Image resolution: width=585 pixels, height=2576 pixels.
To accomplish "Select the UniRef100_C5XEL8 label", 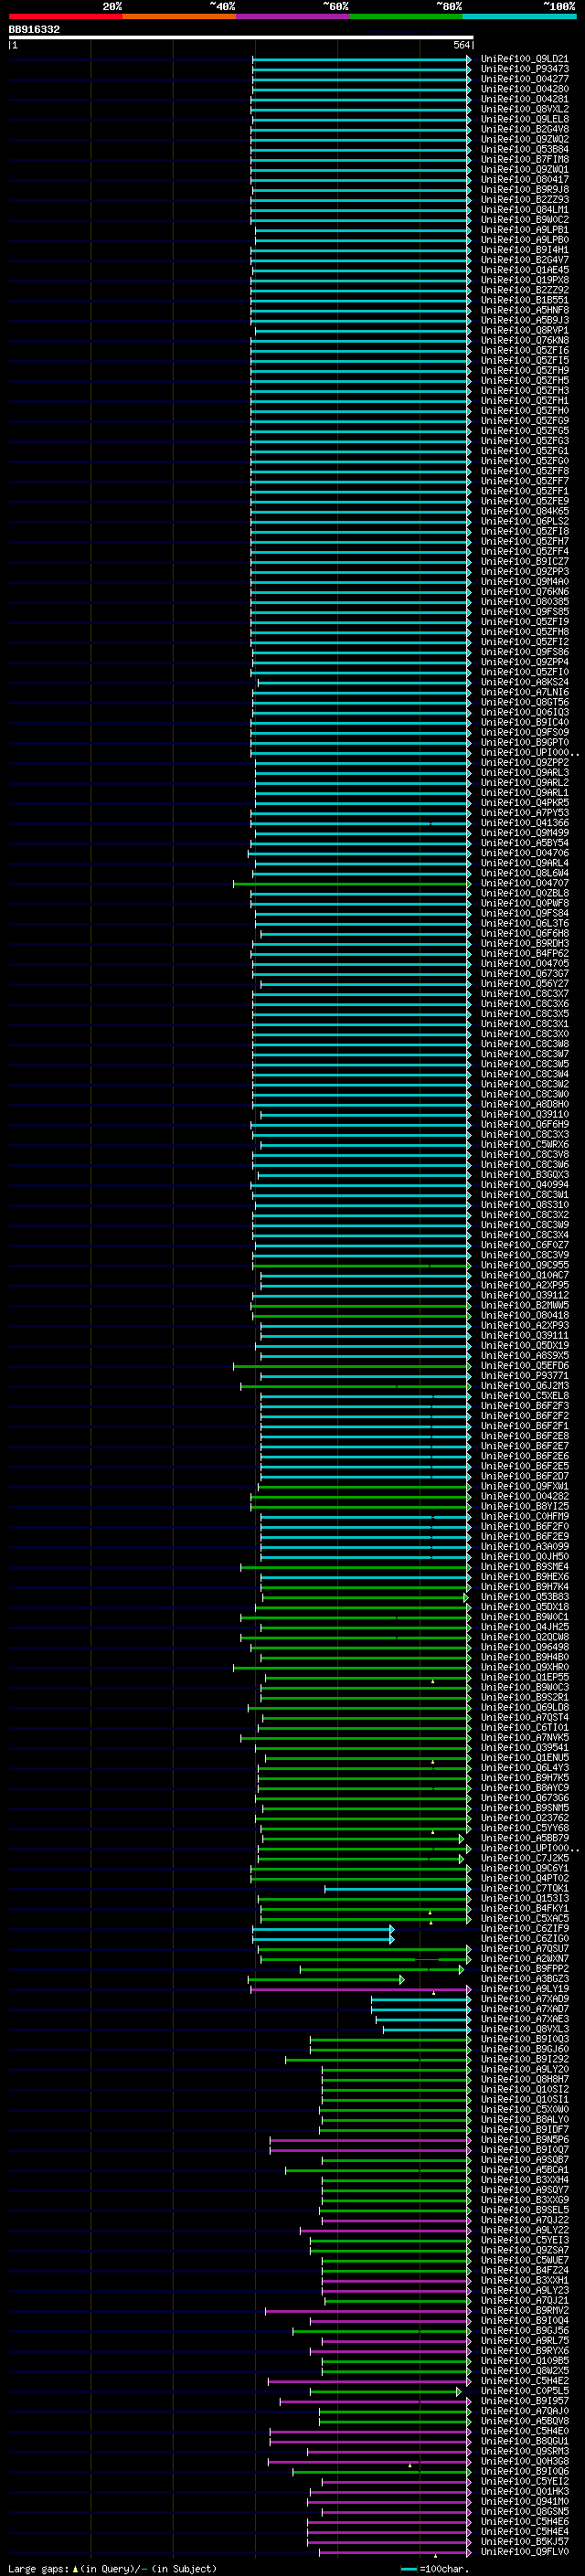I will click(x=524, y=1396).
